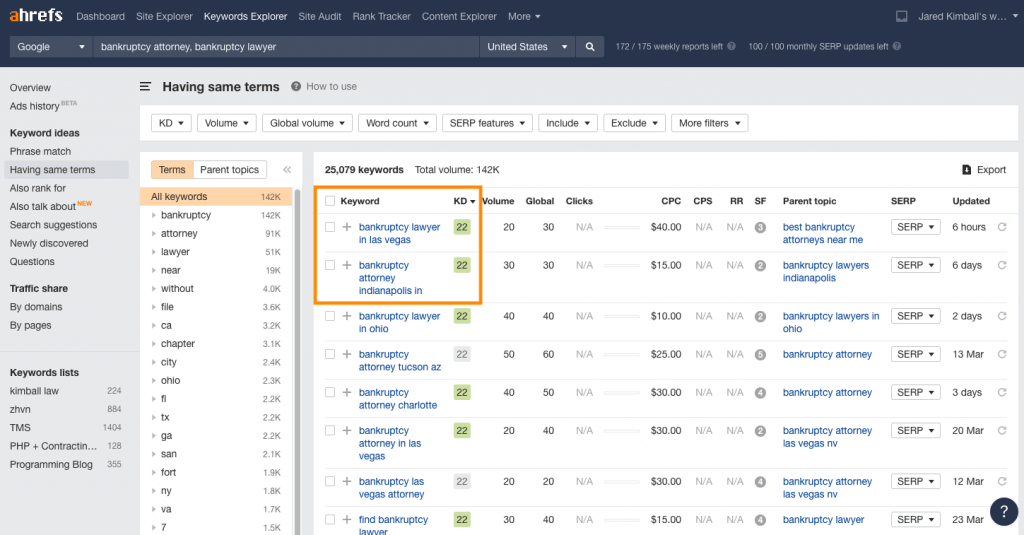
Task: Add bankruptcy attorney charlotte with plus icon
Action: tap(347, 393)
